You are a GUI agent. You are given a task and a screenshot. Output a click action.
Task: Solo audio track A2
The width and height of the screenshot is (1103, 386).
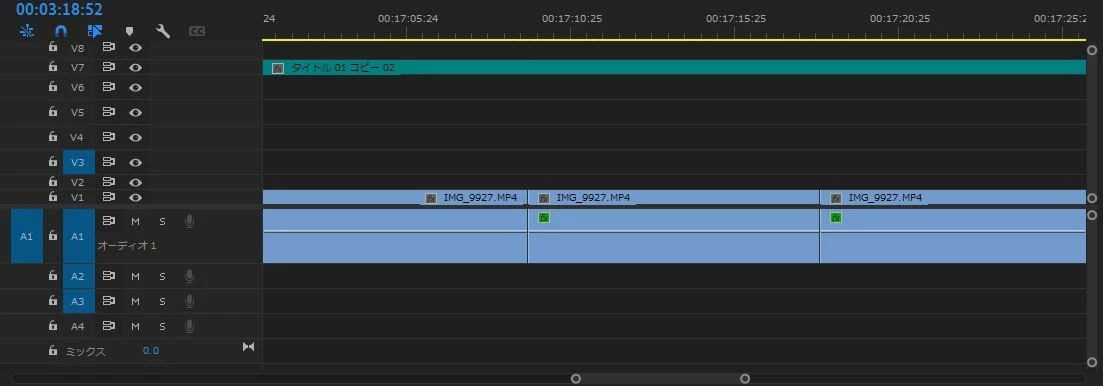point(162,276)
